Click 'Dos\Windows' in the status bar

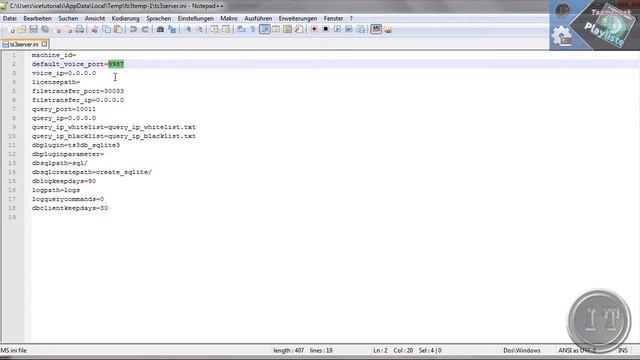(522, 350)
